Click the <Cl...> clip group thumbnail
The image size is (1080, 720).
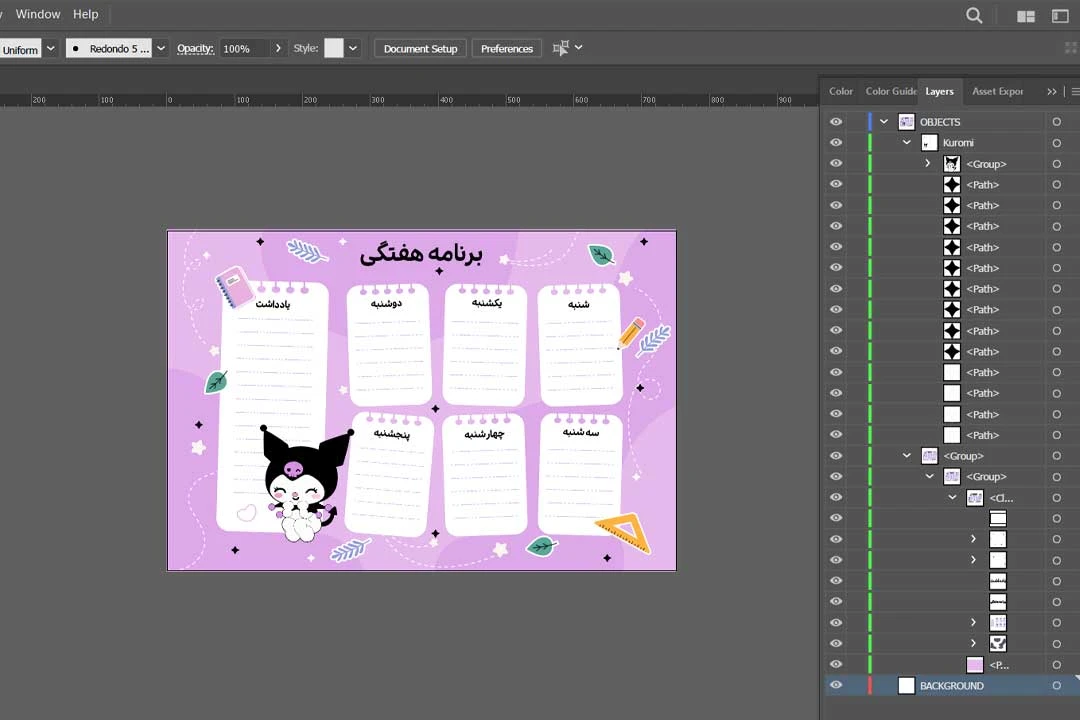975,497
